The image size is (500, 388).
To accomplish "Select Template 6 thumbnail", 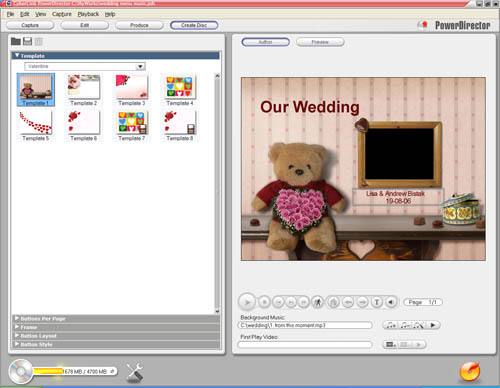I will tap(84, 126).
